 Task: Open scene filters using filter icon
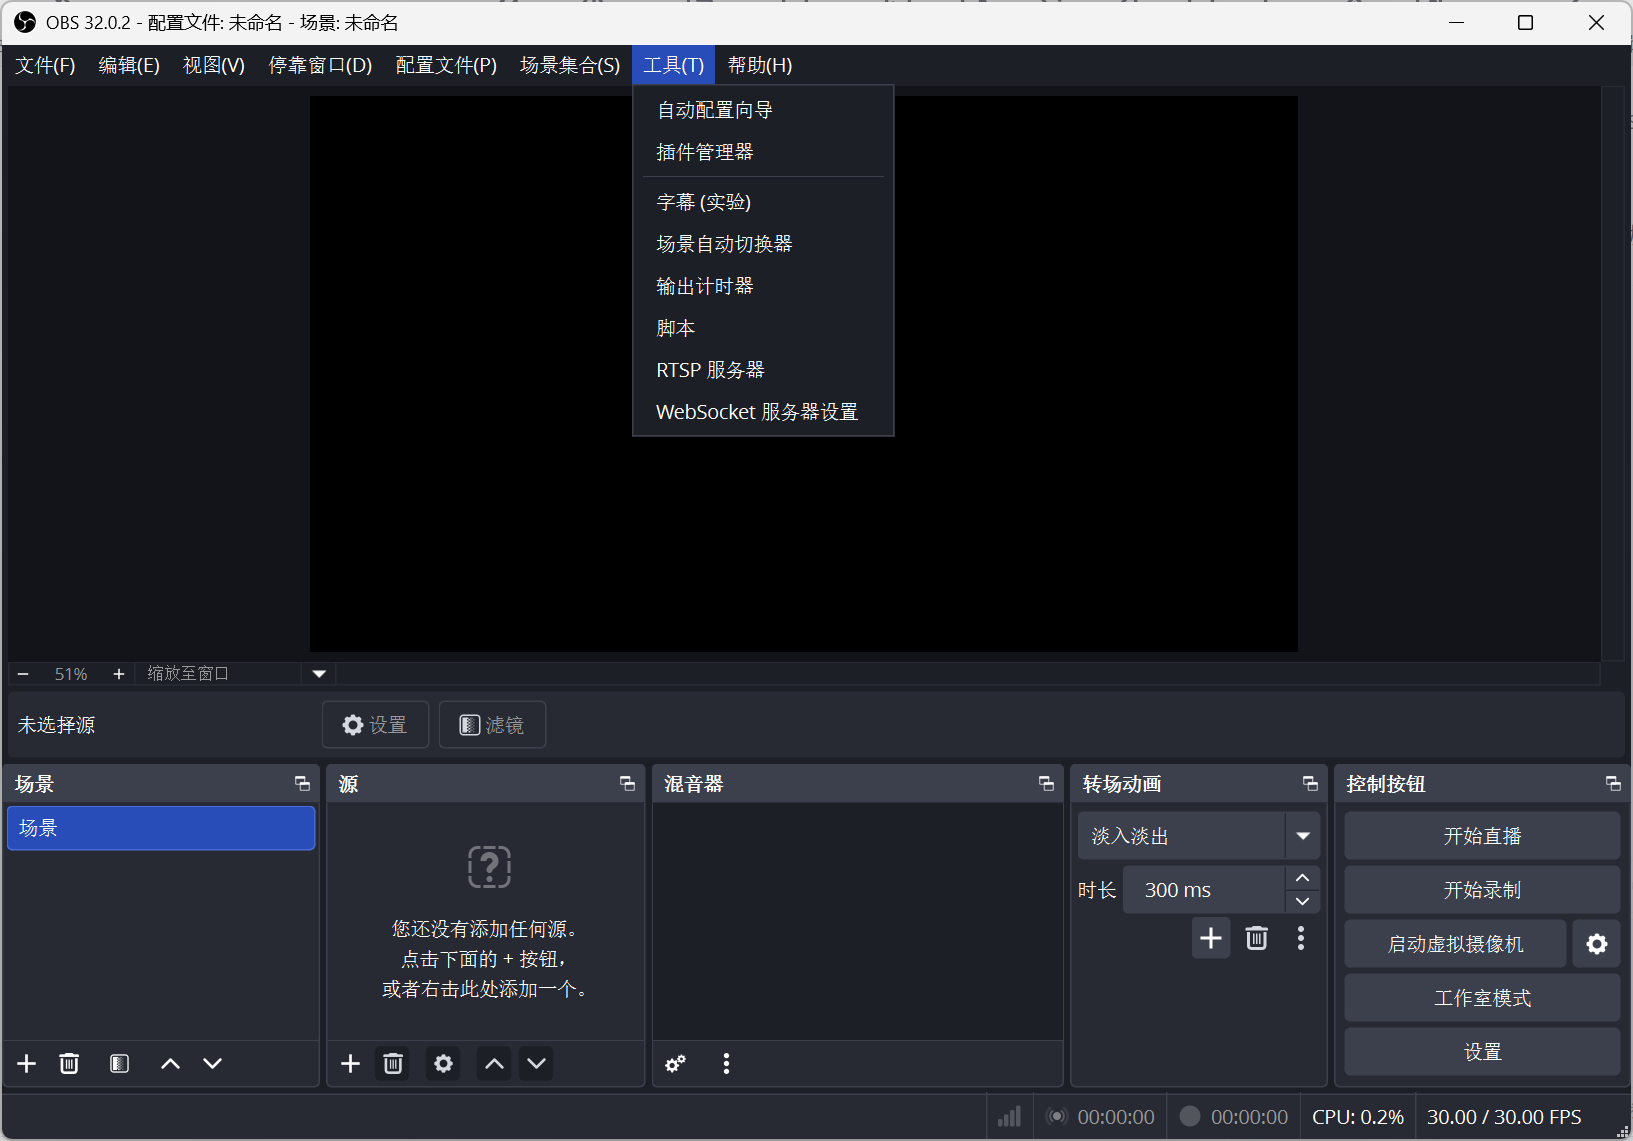click(119, 1063)
